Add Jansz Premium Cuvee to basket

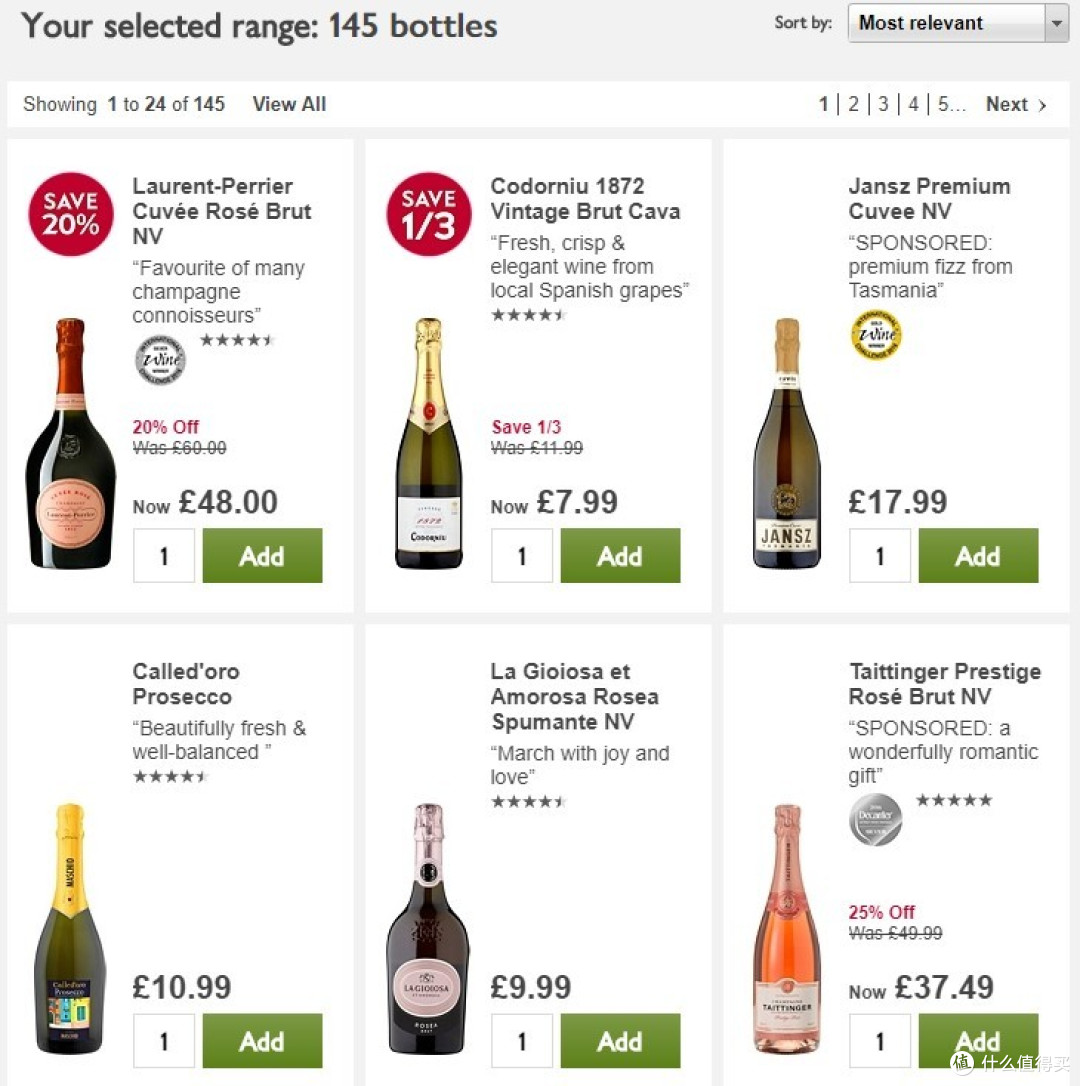click(978, 555)
